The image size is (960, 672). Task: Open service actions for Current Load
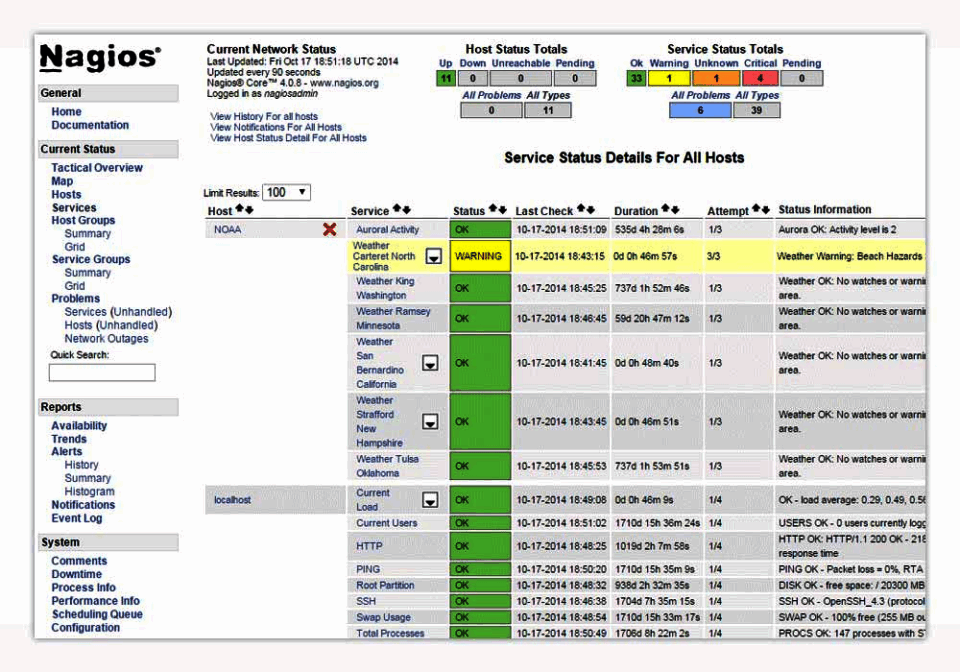(430, 500)
